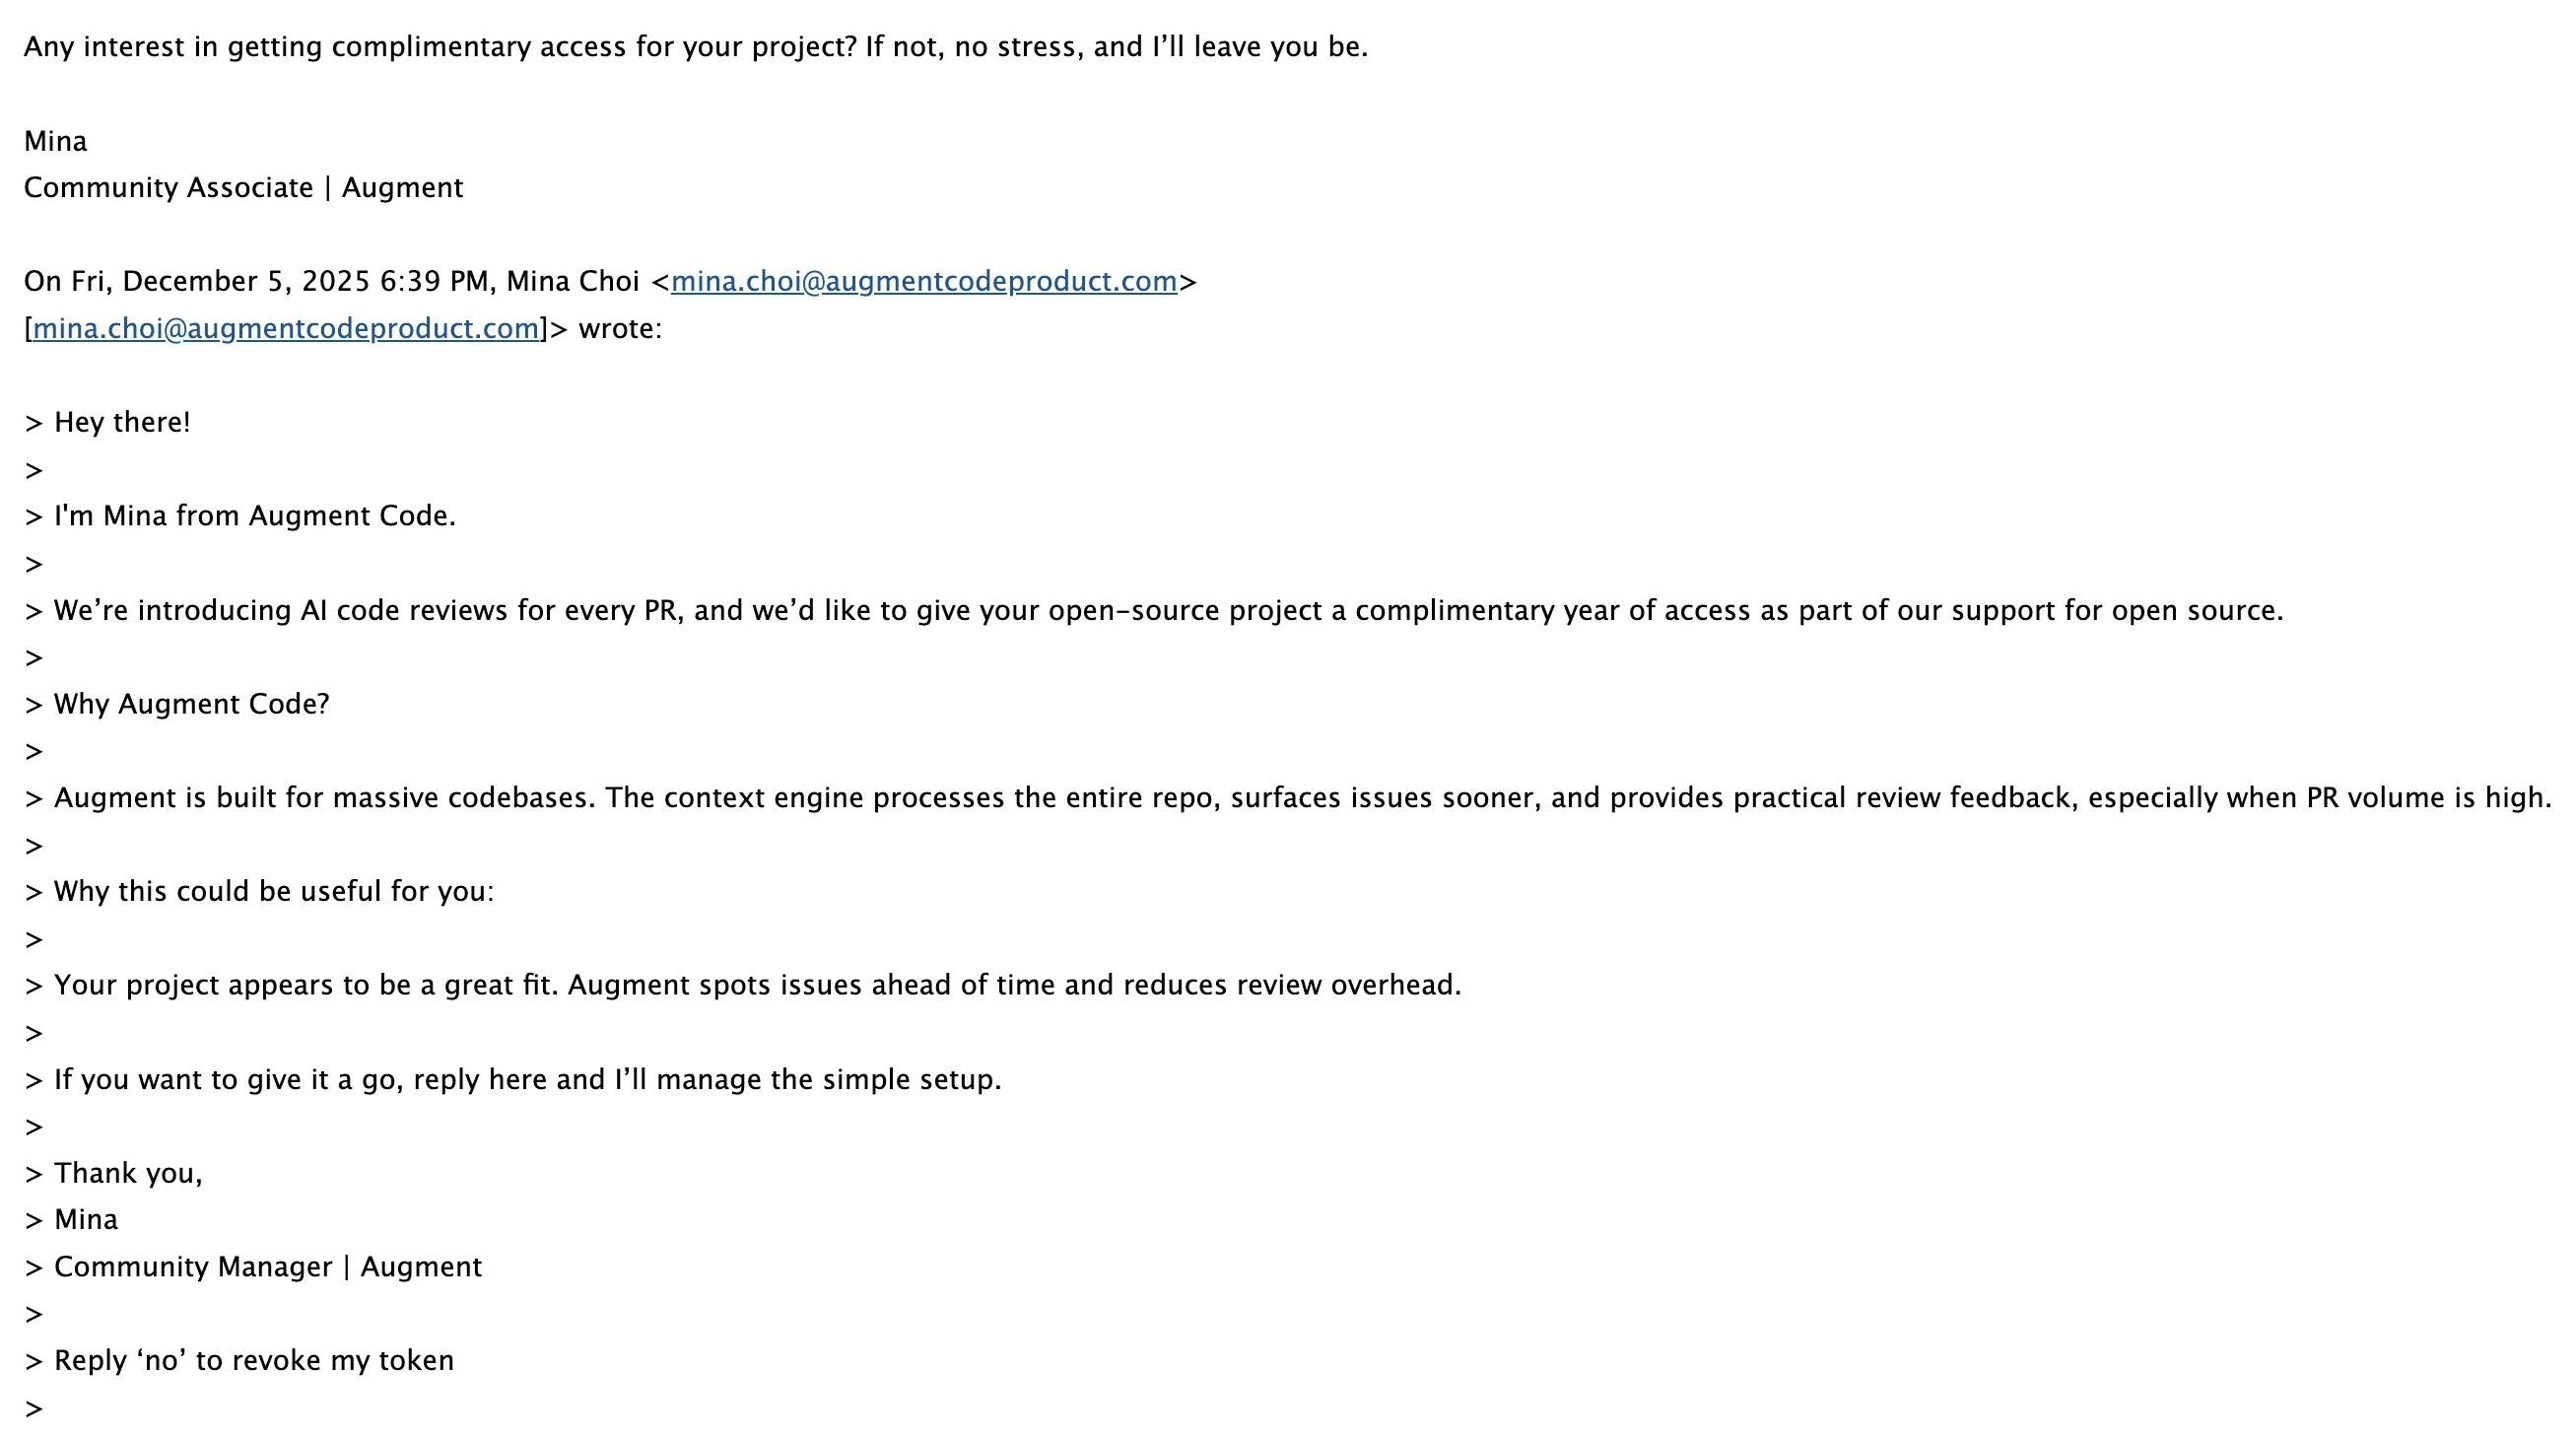Click the 'Why this could be useful for you:' line

273,892
